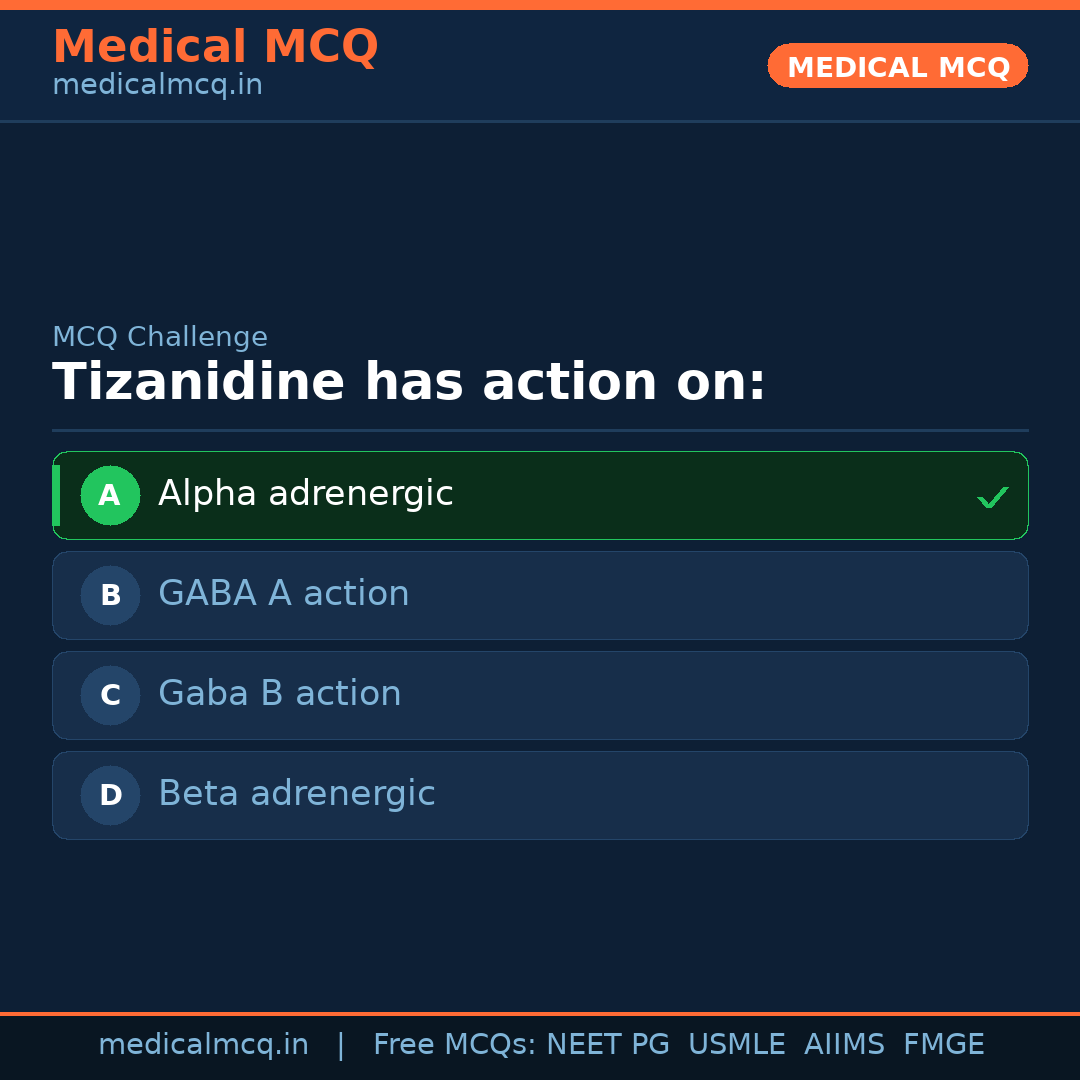Select the GABA A action answer
1080x1080 pixels.
click(284, 594)
